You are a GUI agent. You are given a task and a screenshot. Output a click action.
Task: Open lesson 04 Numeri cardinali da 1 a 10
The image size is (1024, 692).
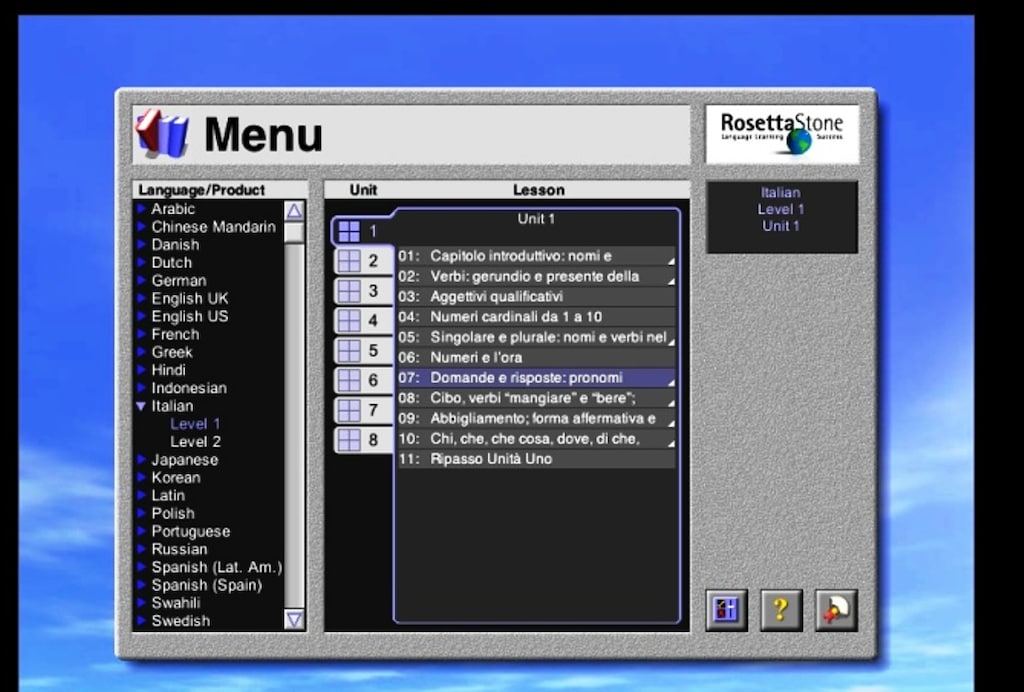pyautogui.click(x=536, y=317)
